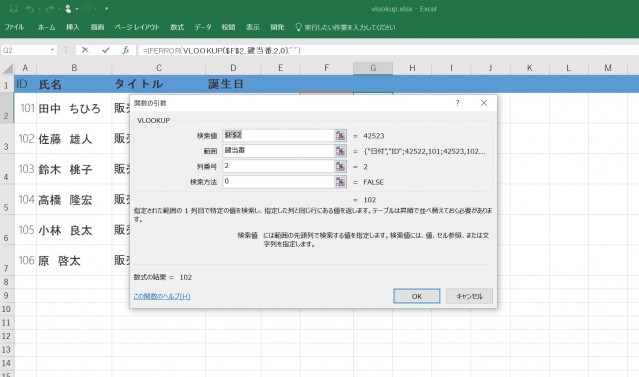The width and height of the screenshot is (639, 377).
Task: Open the Name Box dropdown arrow
Action: [x=53, y=50]
